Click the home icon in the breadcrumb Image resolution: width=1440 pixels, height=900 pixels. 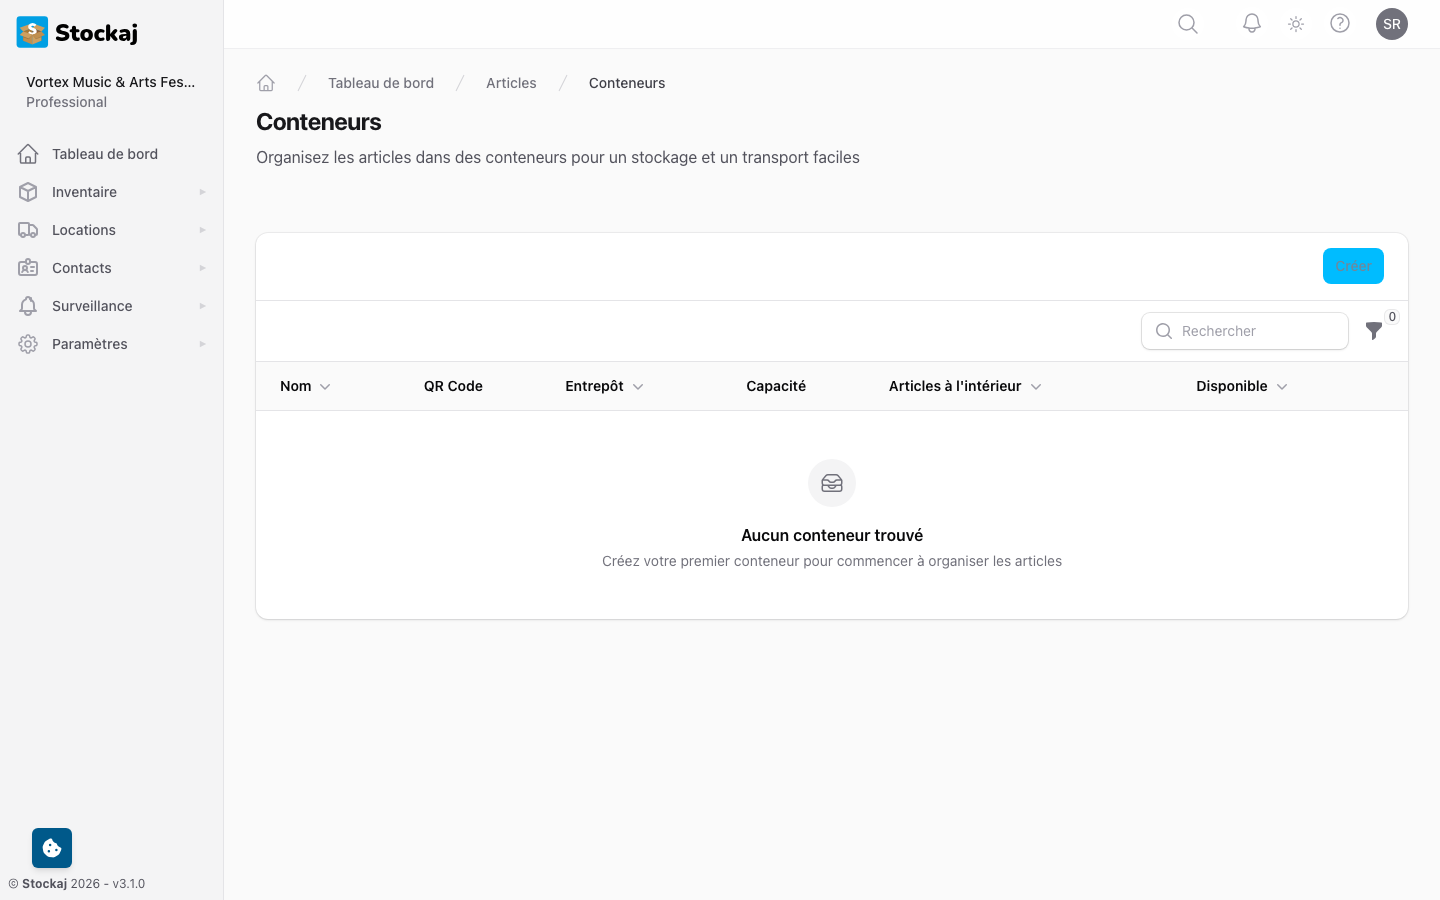pos(266,82)
